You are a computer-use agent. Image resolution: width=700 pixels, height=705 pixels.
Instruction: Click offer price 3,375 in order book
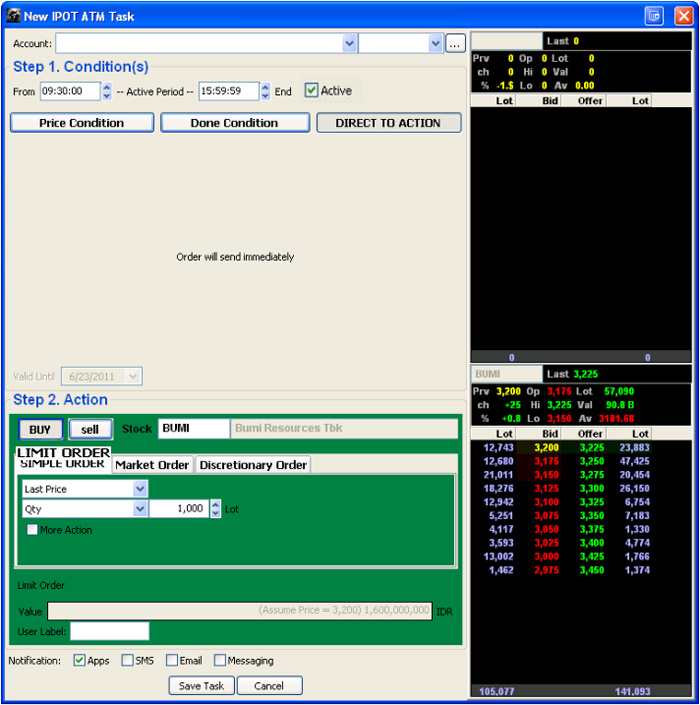[x=592, y=529]
